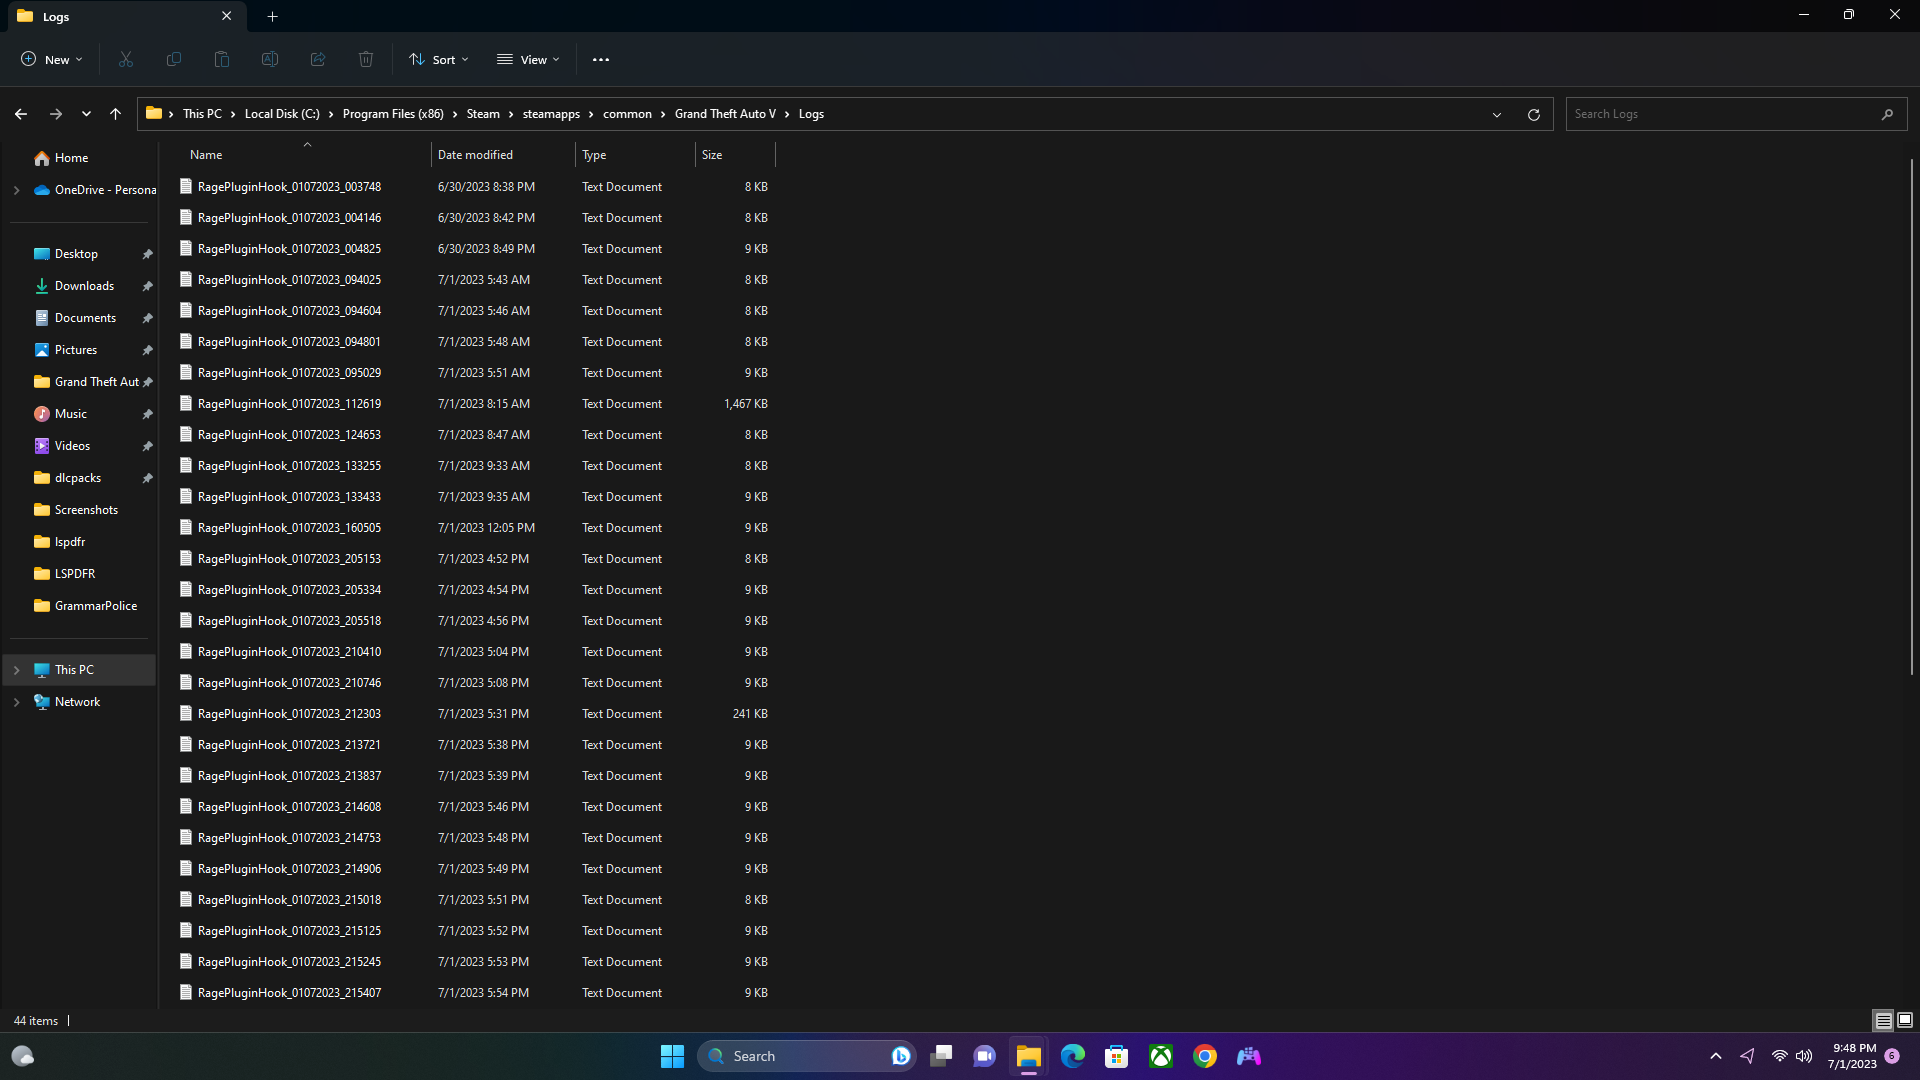Click the Copy icon in toolbar

[174, 60]
